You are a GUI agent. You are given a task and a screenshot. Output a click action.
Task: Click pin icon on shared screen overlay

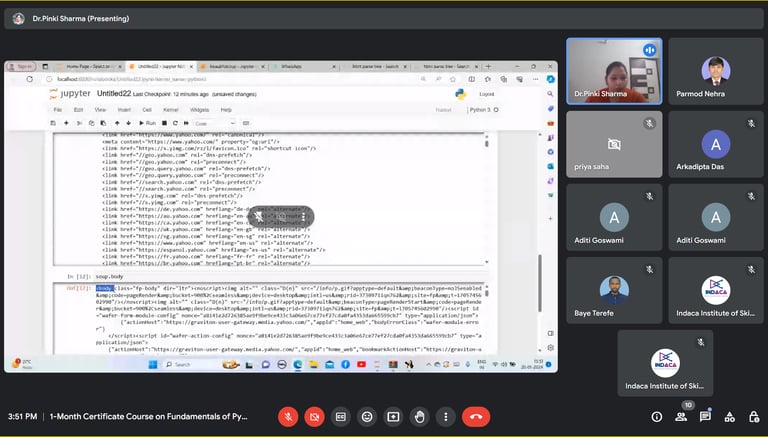(x=259, y=217)
